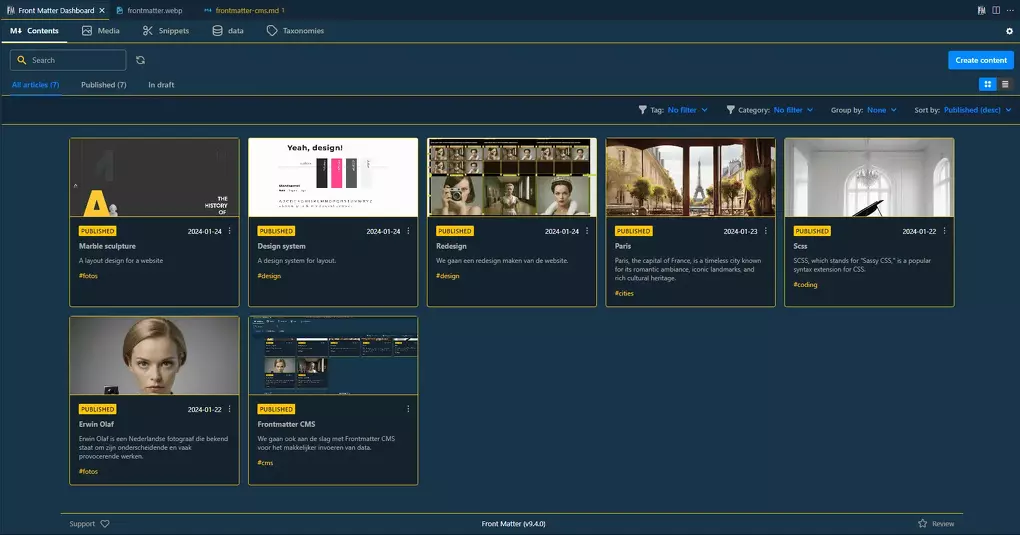Click #design tag on Design system

[269, 276]
